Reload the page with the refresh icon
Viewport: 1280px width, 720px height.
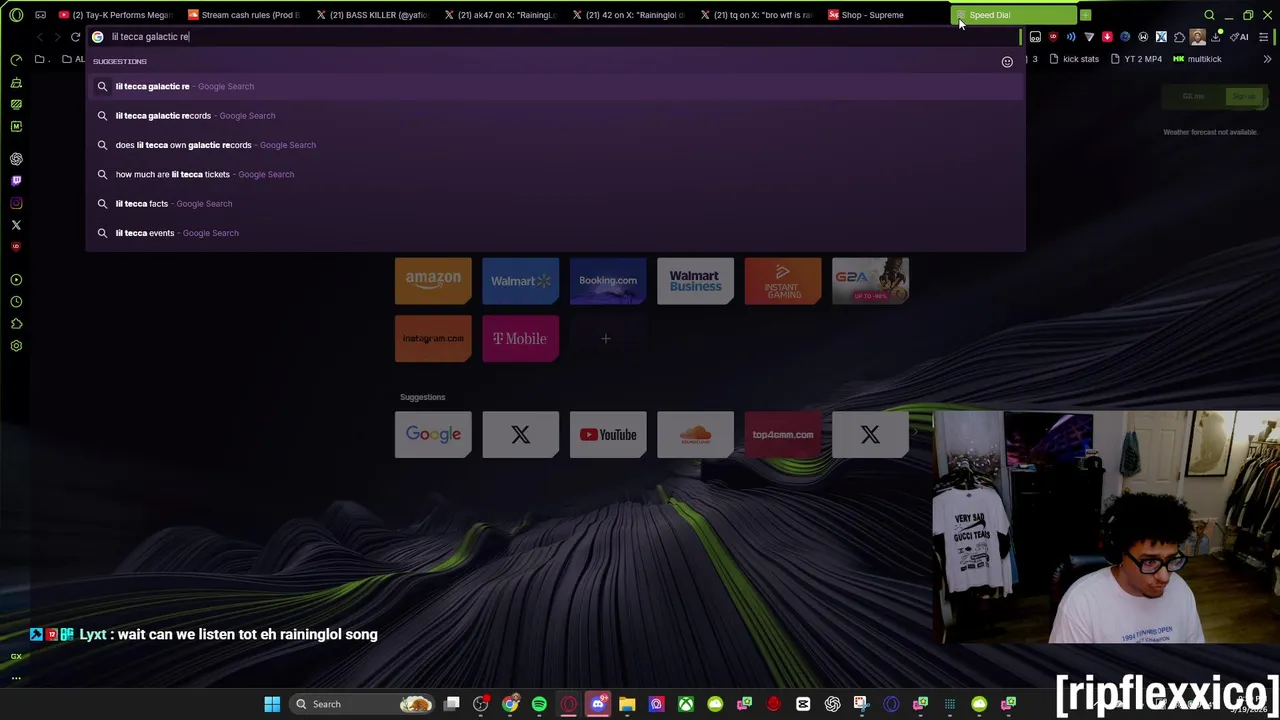(x=75, y=37)
